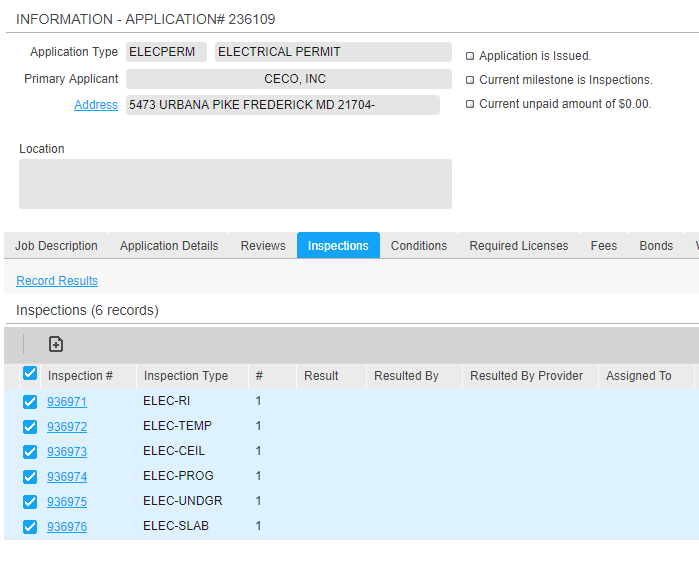This screenshot has width=699, height=569.
Task: Toggle the select-all checkbox in table header
Action: (30, 373)
